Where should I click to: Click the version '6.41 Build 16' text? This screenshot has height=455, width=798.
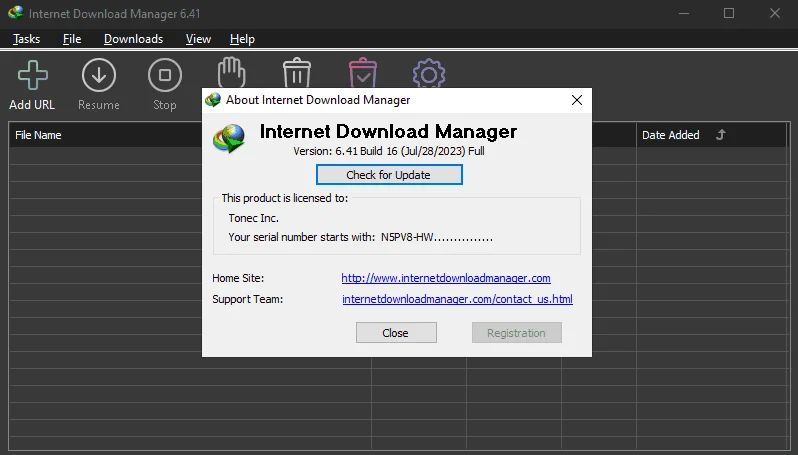coord(366,151)
